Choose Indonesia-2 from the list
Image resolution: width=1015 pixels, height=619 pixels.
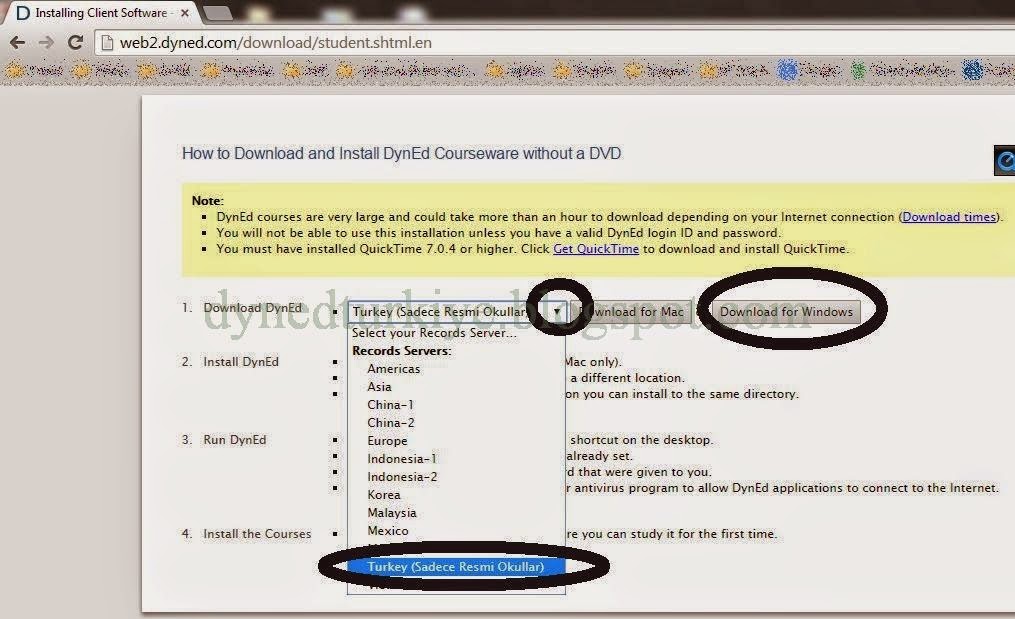pos(456,477)
